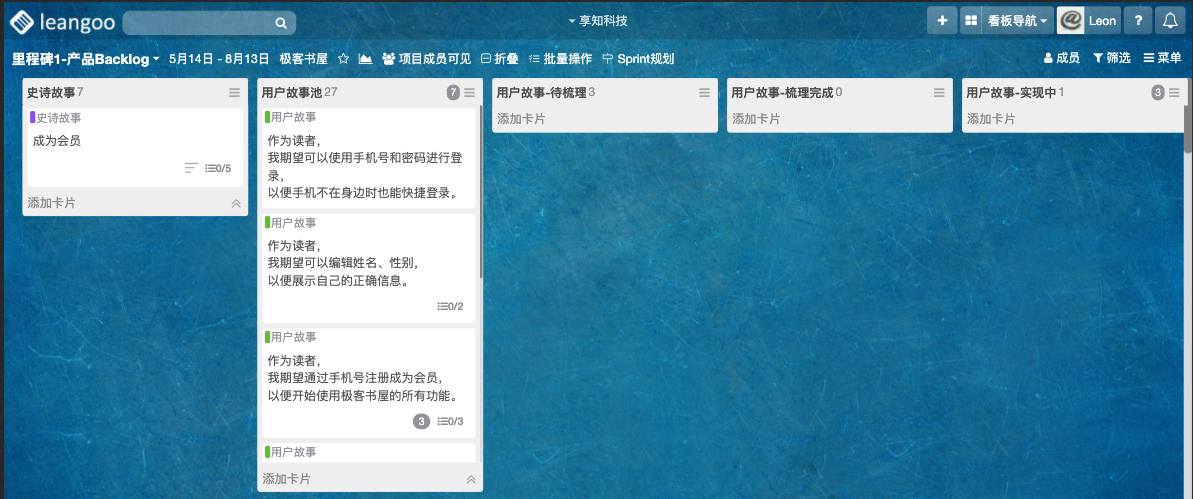Toggle 项目成员可见 visibility setting
Viewport: 1193px width, 499px height.
pyautogui.click(x=426, y=59)
